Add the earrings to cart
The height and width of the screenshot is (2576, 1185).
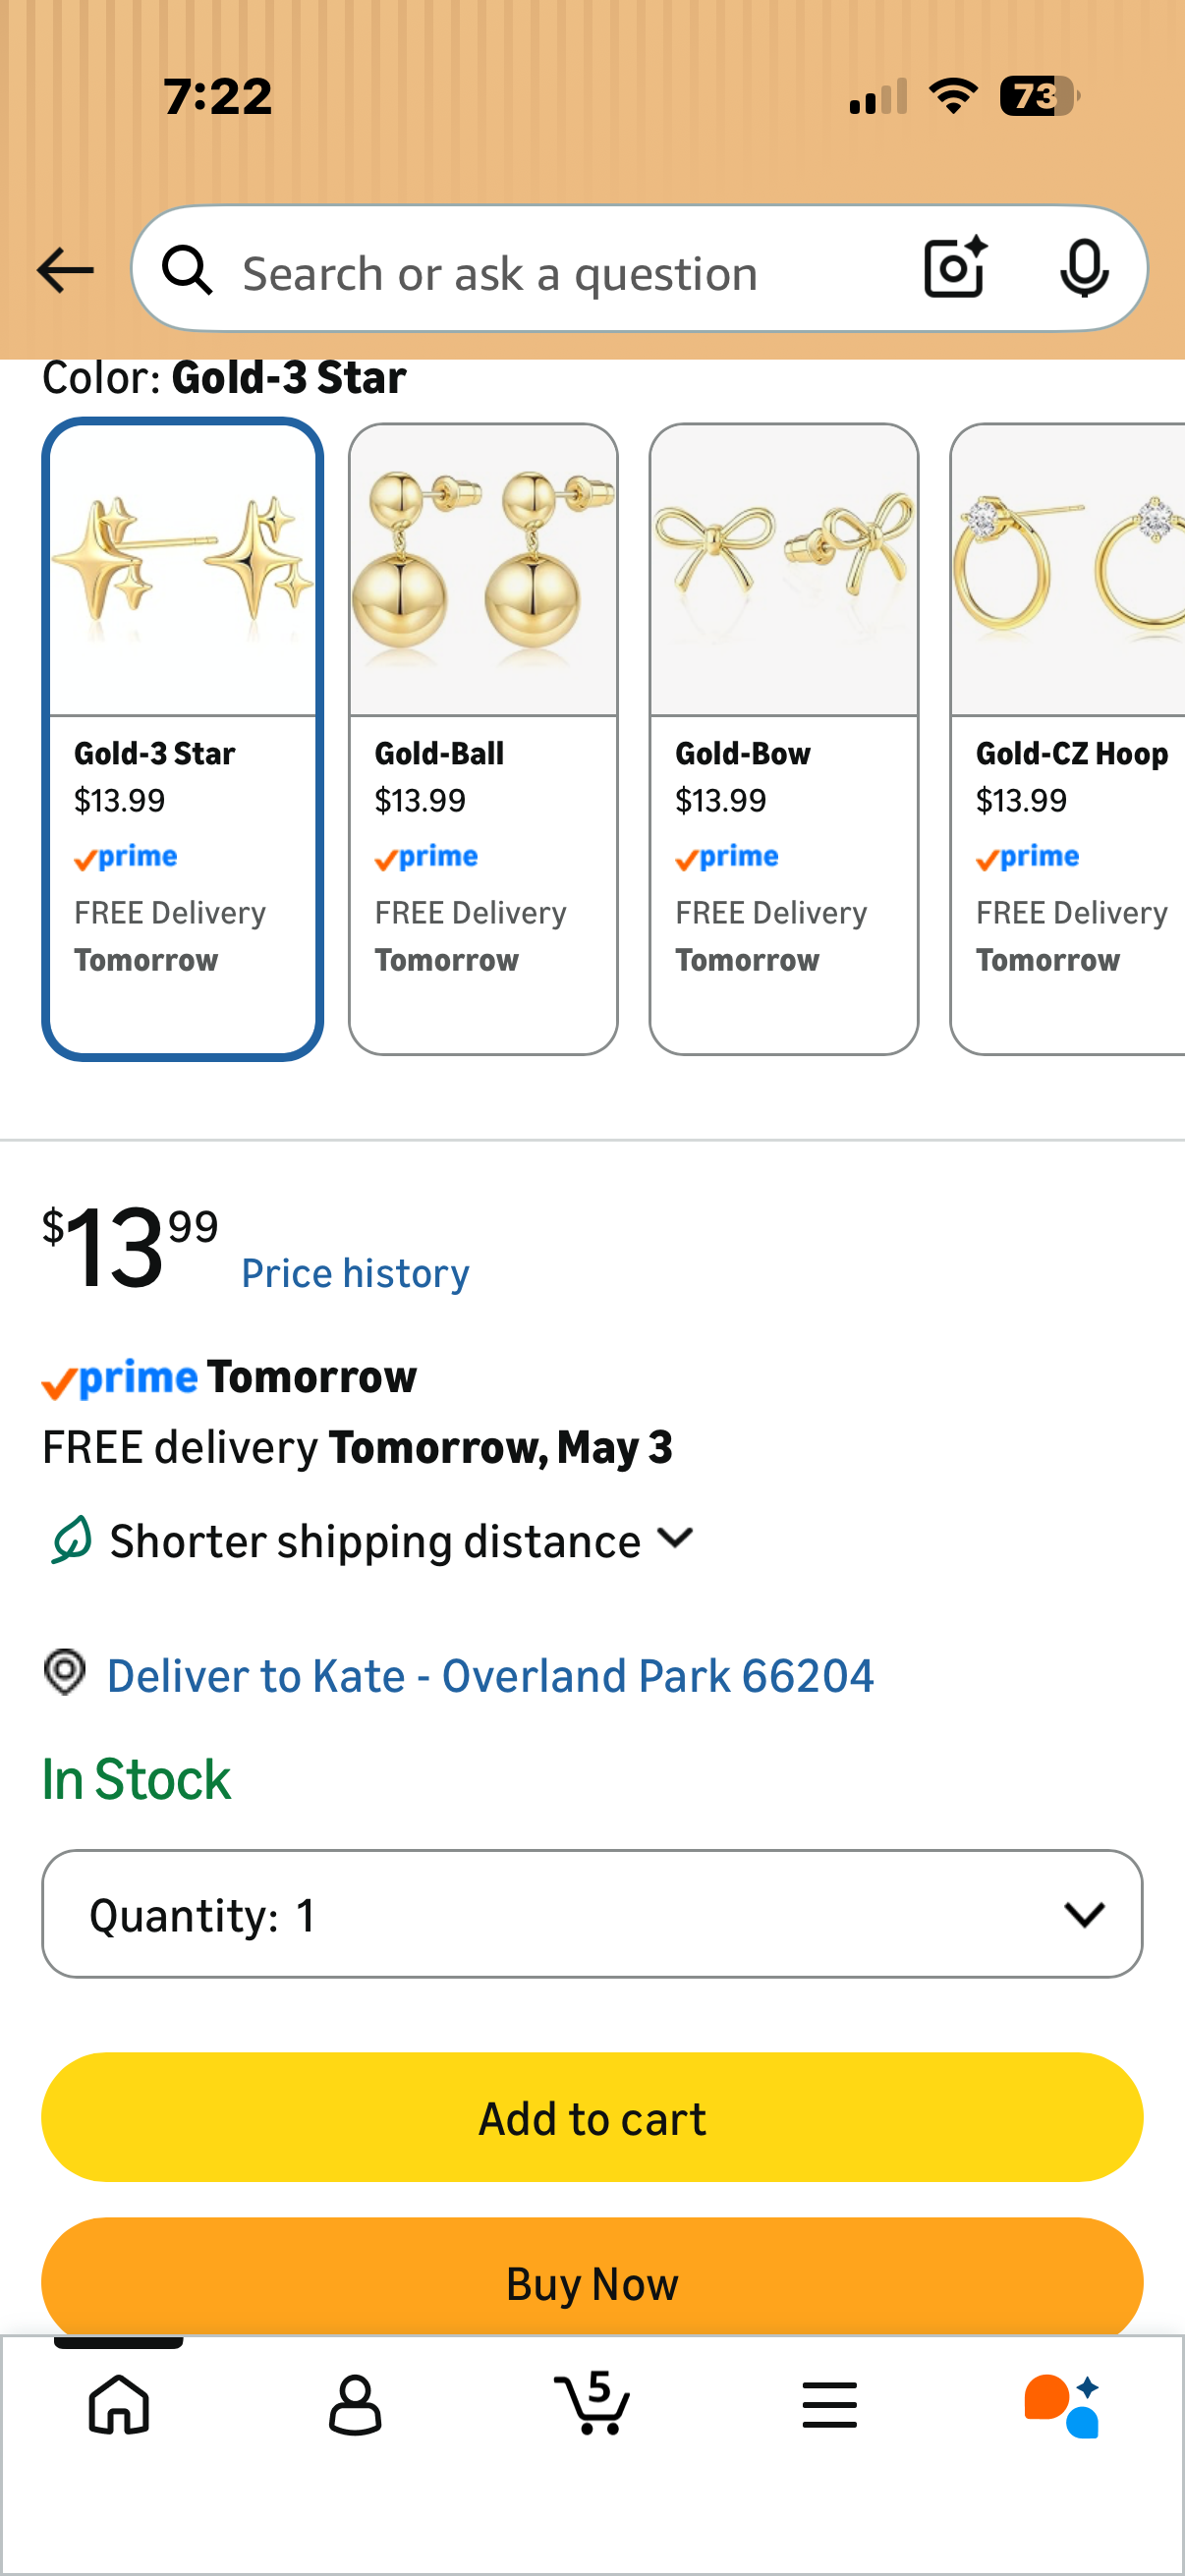click(x=592, y=2117)
